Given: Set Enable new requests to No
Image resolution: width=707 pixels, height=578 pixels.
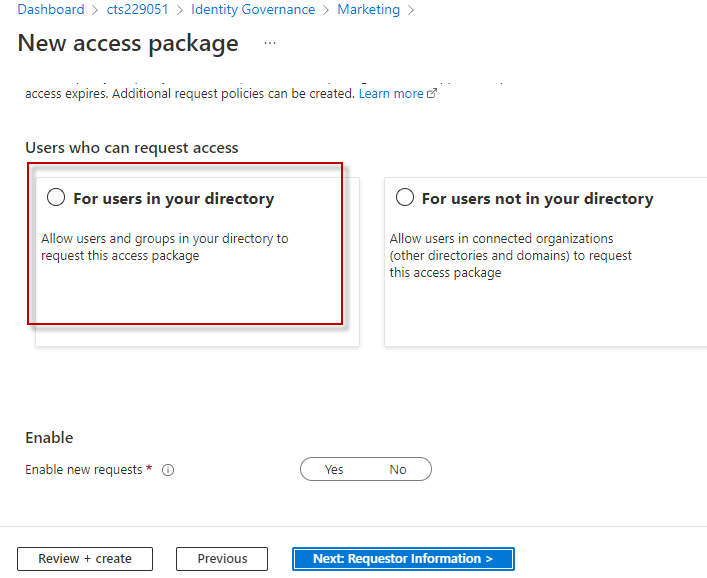Looking at the screenshot, I should (x=398, y=469).
